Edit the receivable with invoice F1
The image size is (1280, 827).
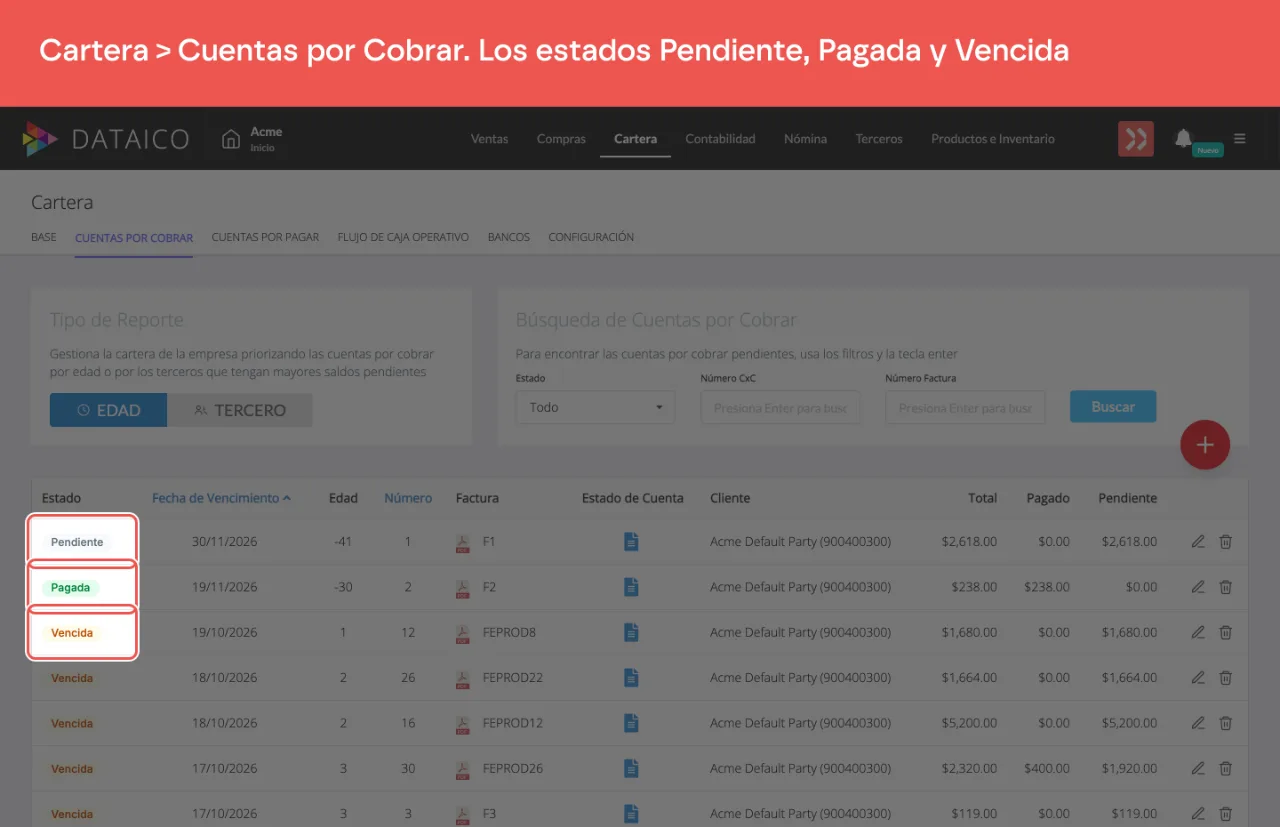(x=1198, y=542)
